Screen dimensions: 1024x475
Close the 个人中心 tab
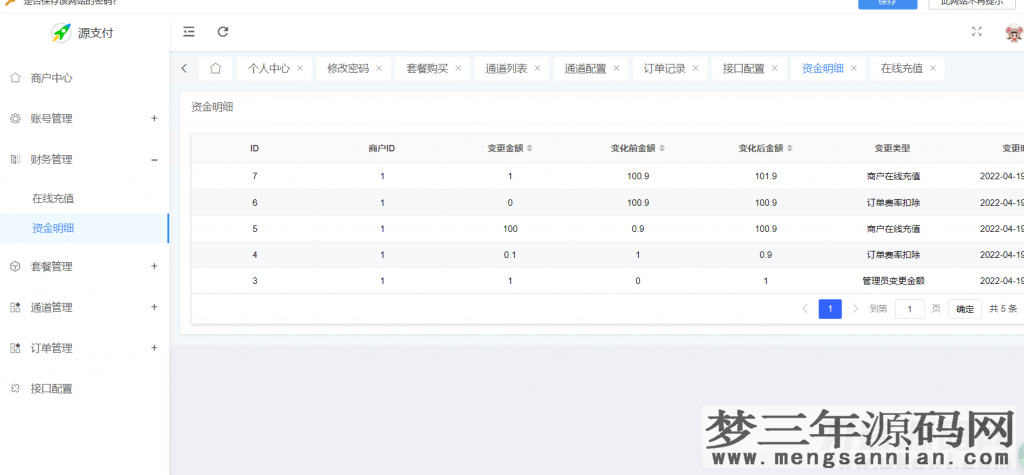tap(300, 68)
